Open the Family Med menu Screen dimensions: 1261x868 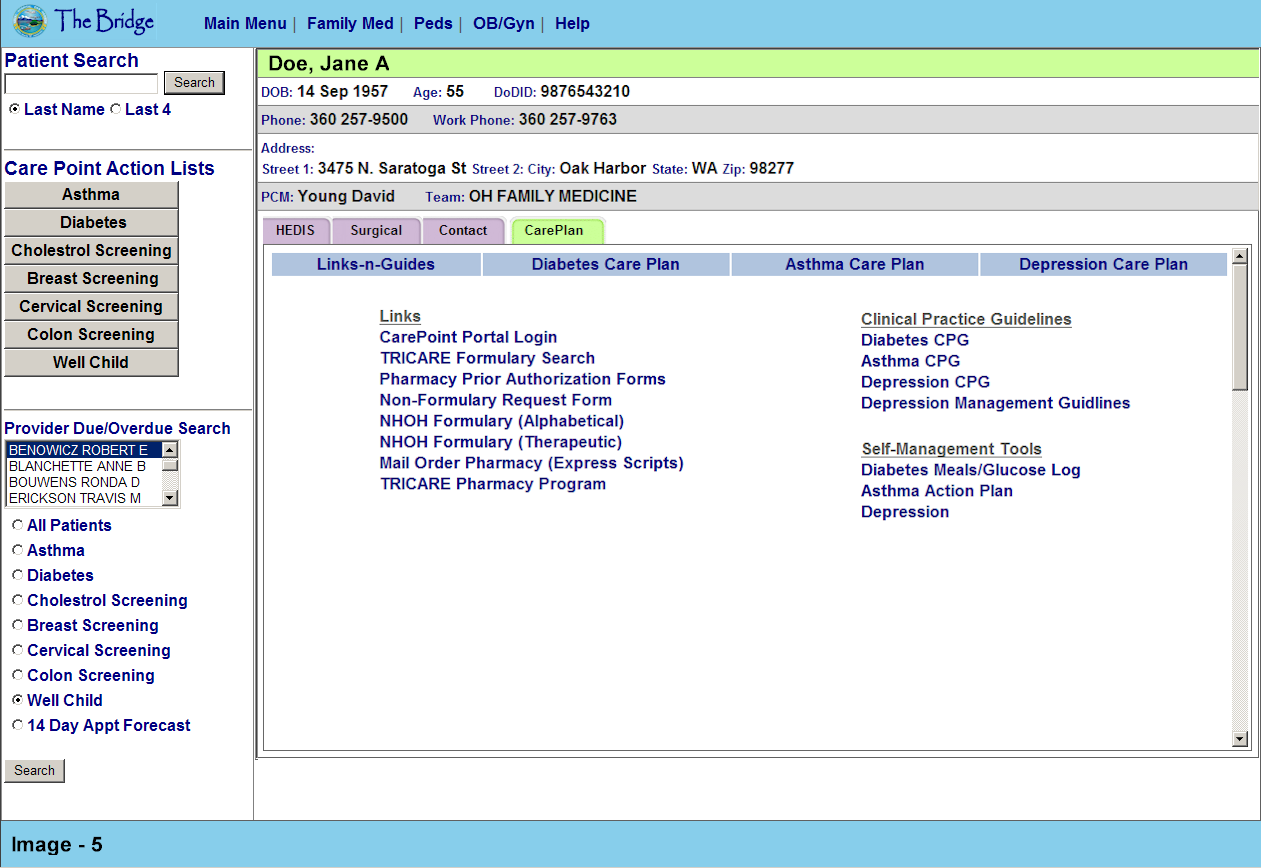point(350,23)
